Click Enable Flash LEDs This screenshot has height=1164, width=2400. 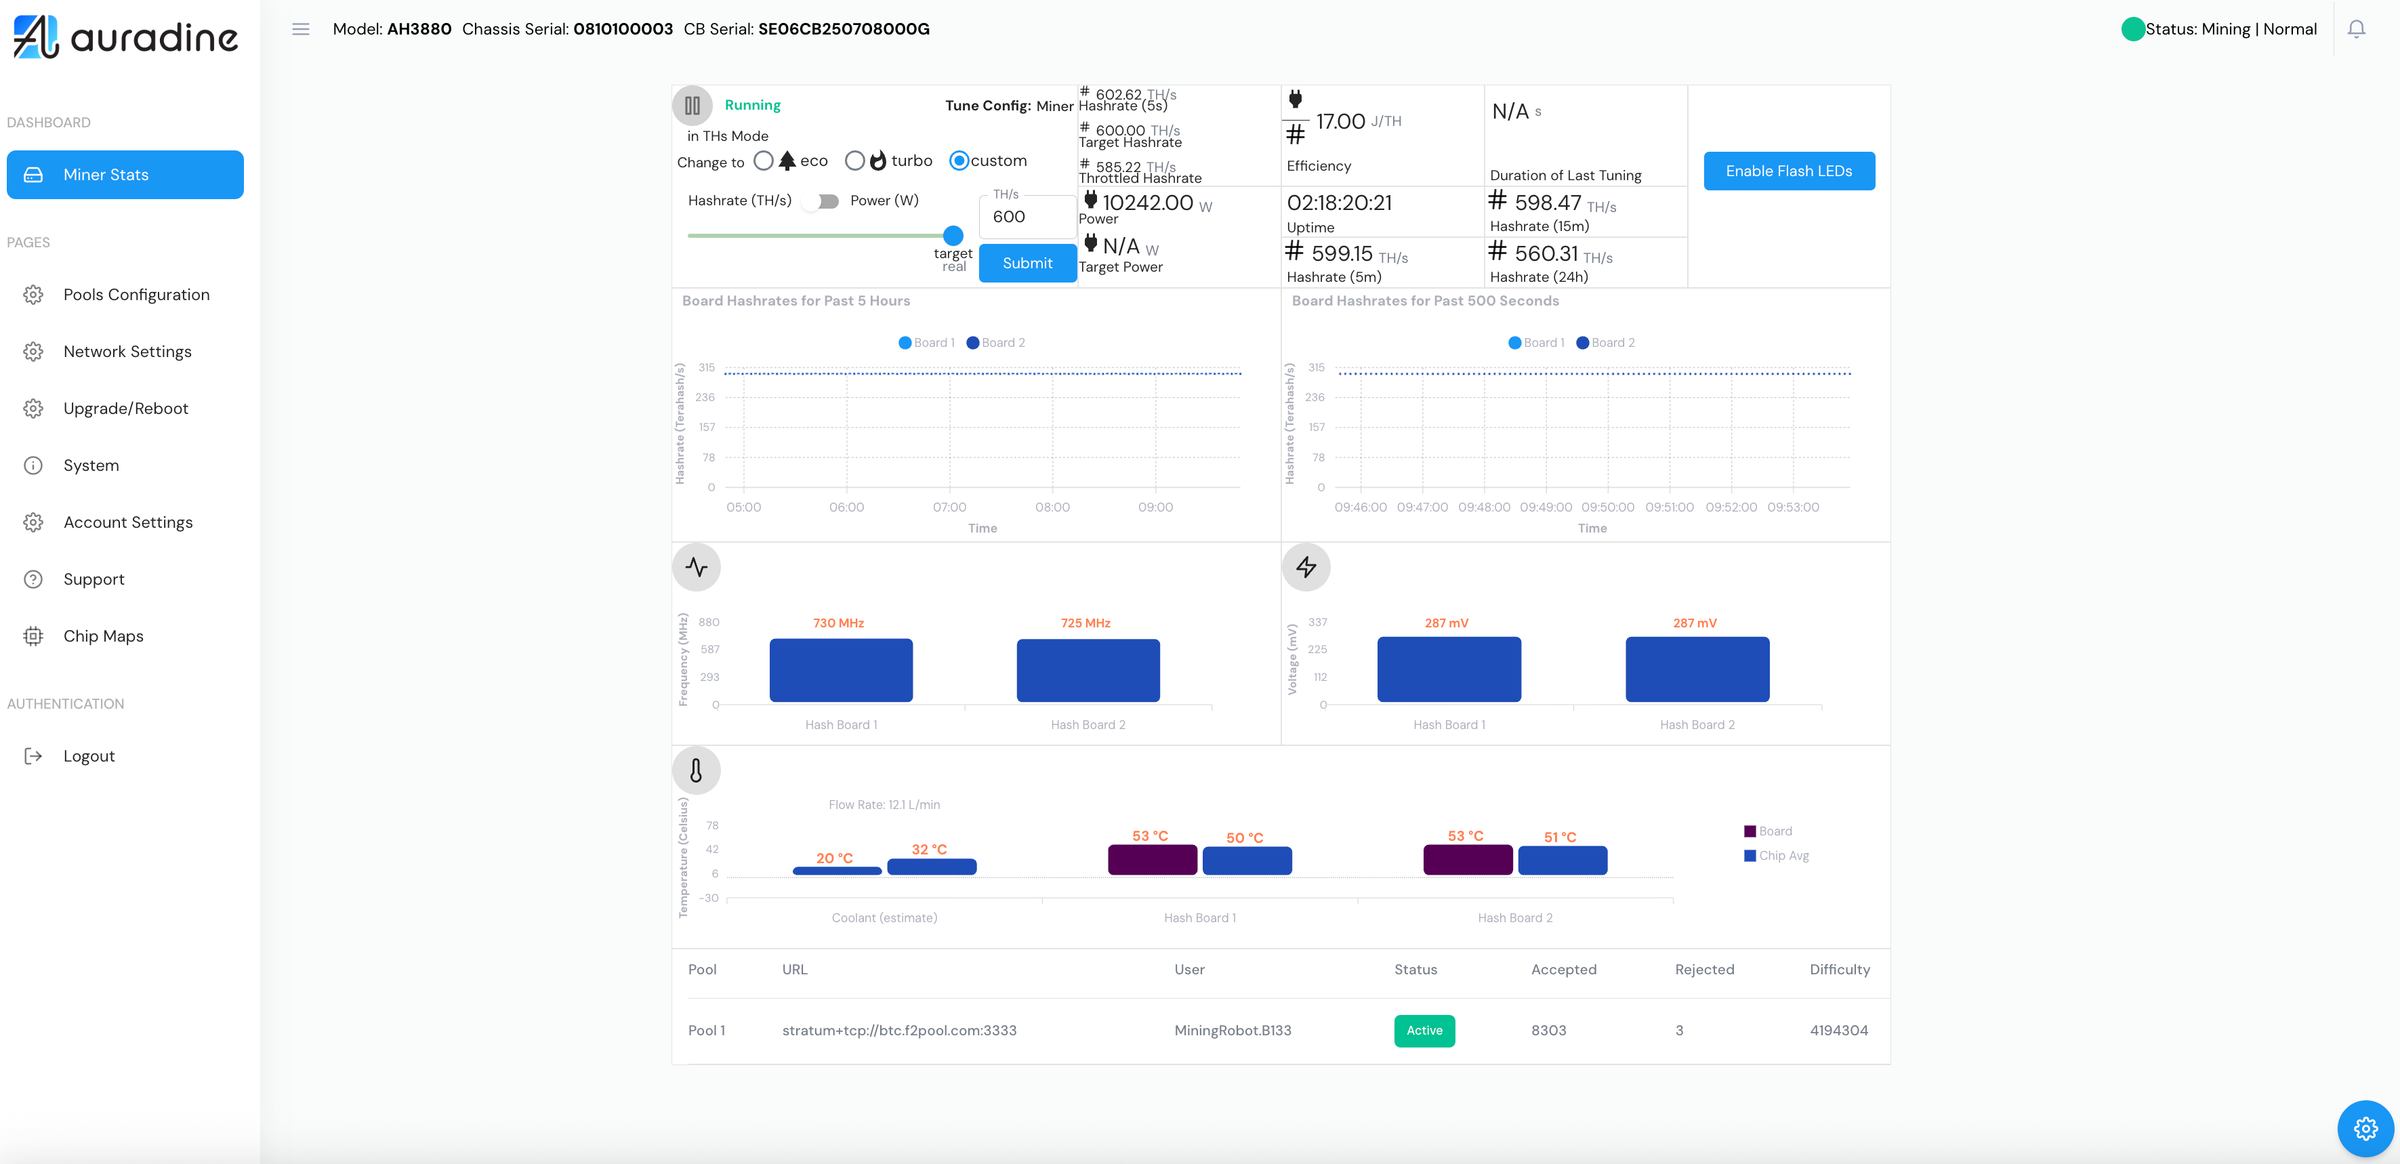(x=1789, y=171)
